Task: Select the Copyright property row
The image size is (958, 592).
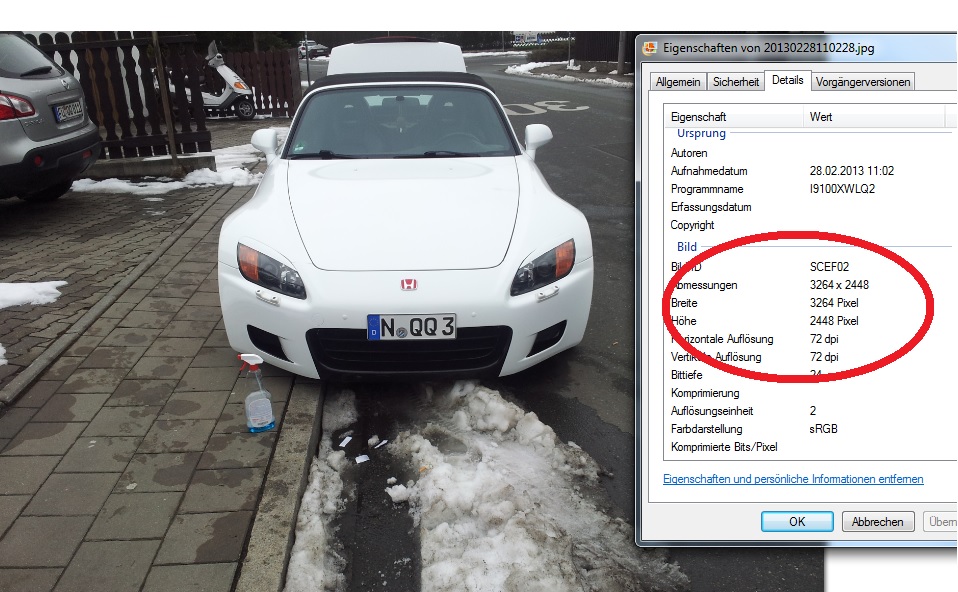Action: (x=692, y=225)
